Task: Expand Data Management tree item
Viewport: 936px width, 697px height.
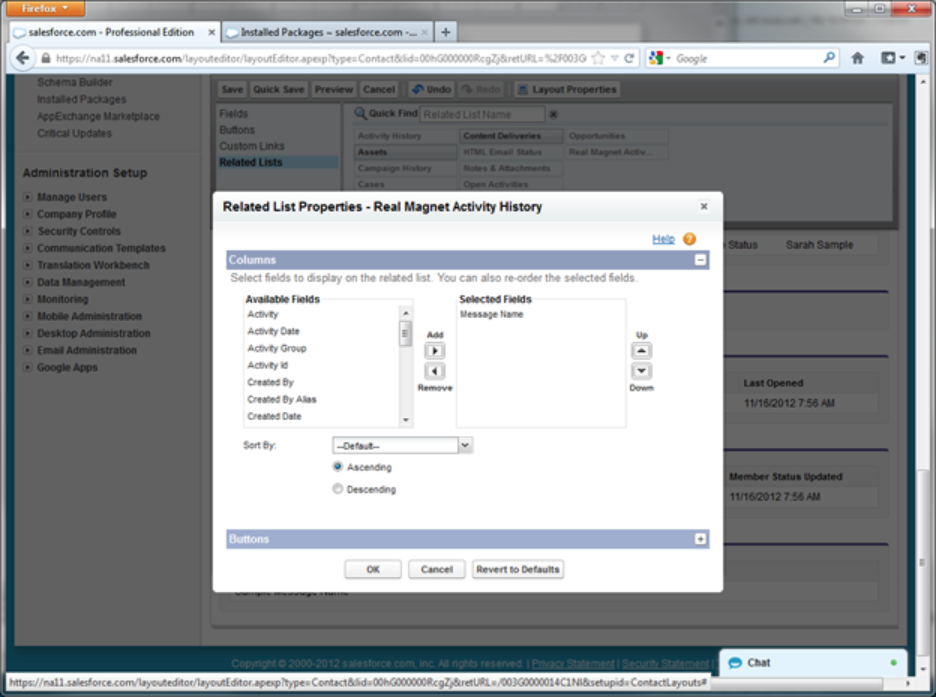Action: (x=27, y=282)
